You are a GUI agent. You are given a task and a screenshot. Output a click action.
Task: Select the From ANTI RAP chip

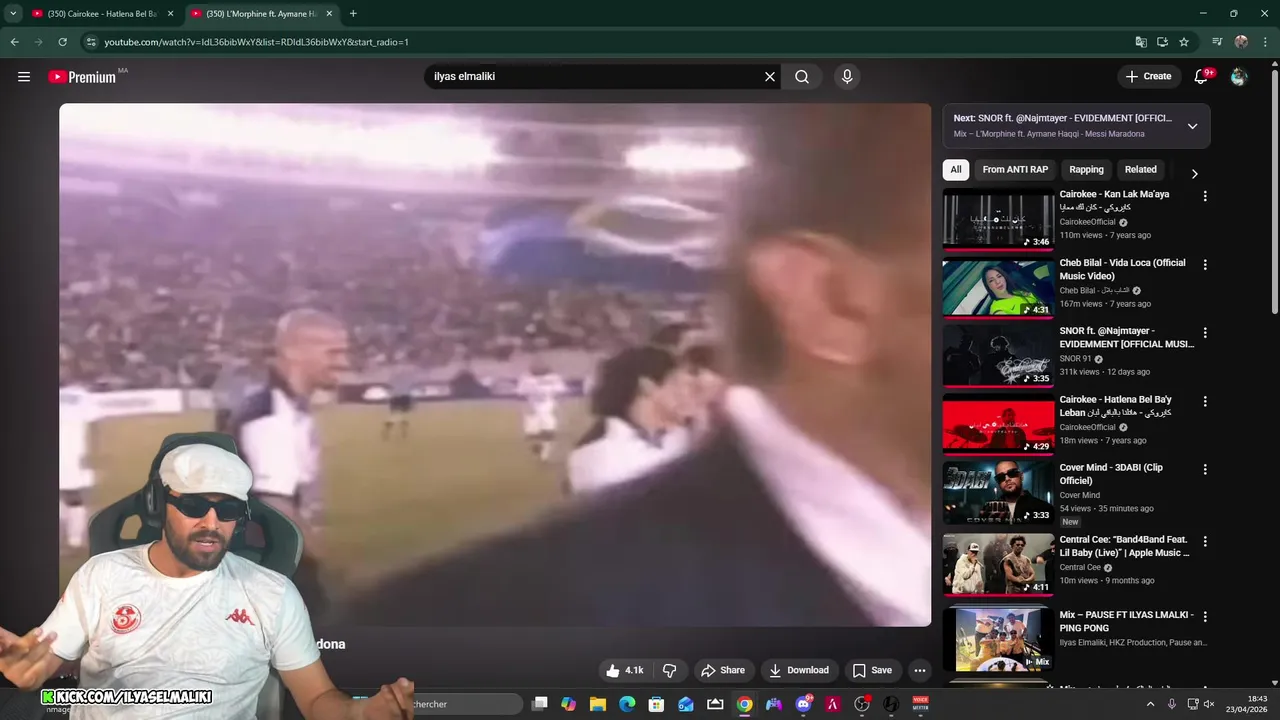click(1015, 170)
